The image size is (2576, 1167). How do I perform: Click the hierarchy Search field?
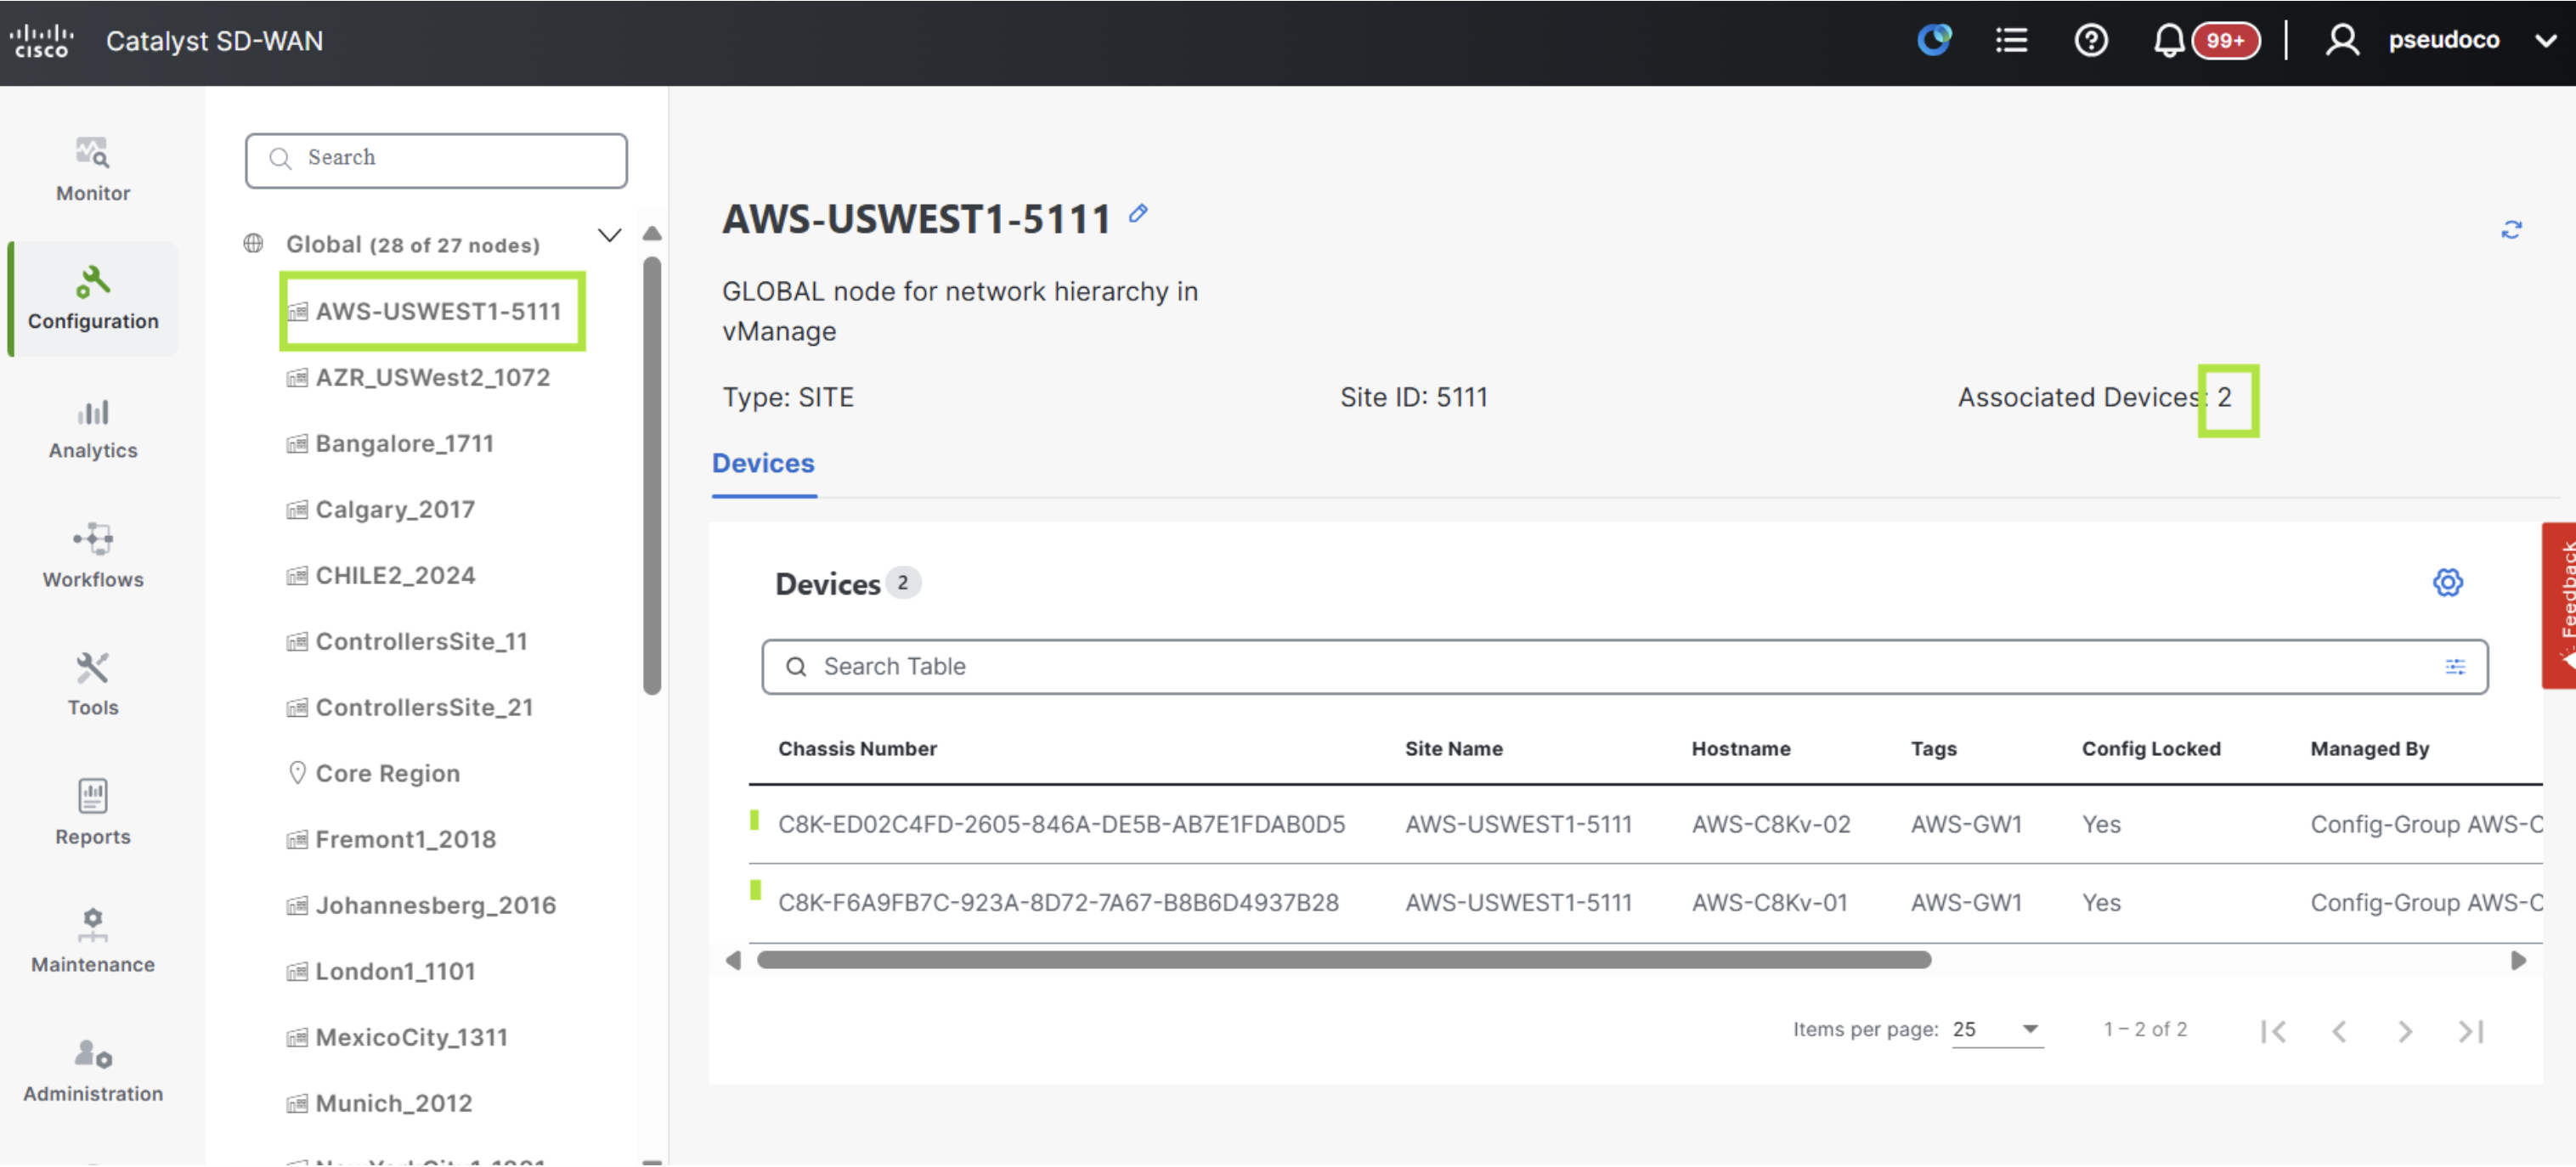tap(436, 160)
